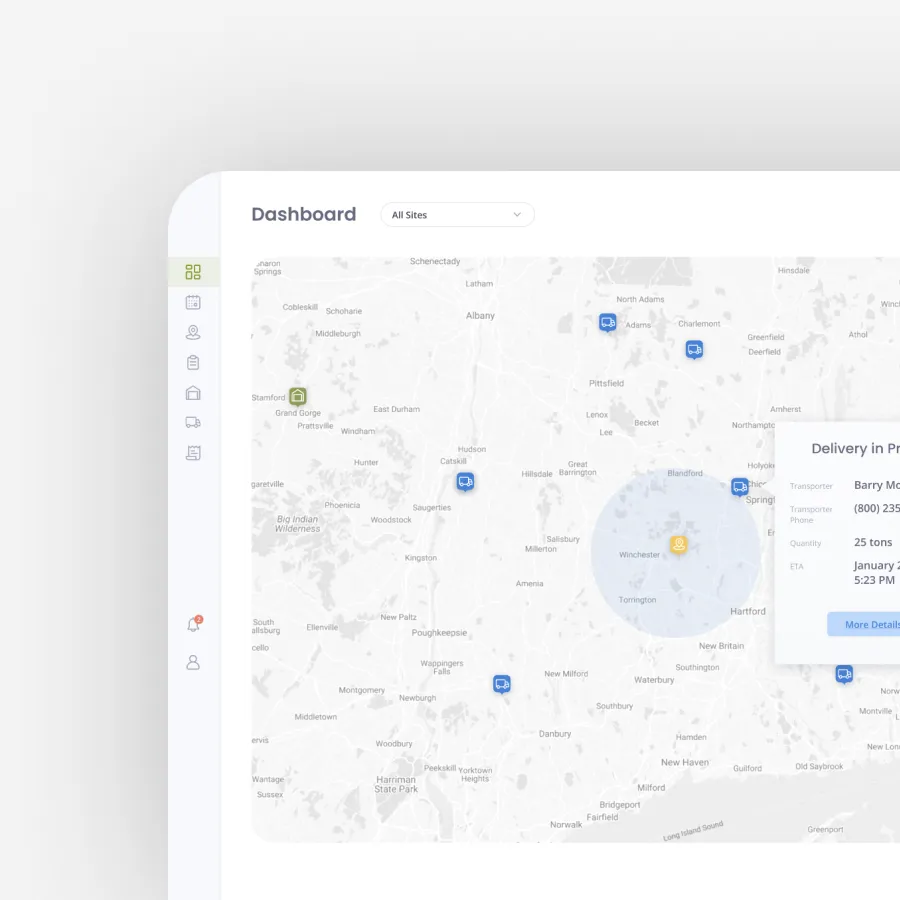Select truck marker near Holyoke
This screenshot has height=900, width=900.
pyautogui.click(x=740, y=487)
